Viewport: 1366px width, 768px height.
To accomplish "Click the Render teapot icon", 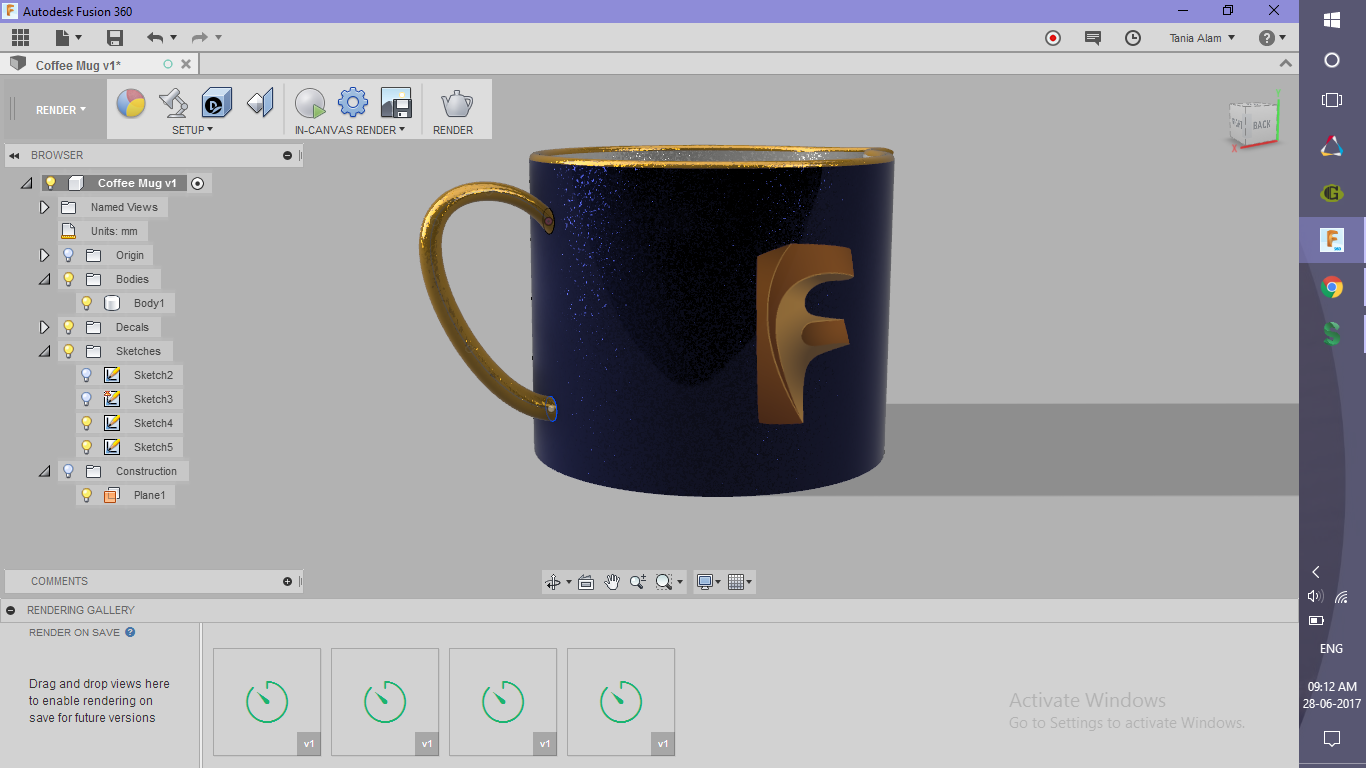I will click(x=456, y=102).
